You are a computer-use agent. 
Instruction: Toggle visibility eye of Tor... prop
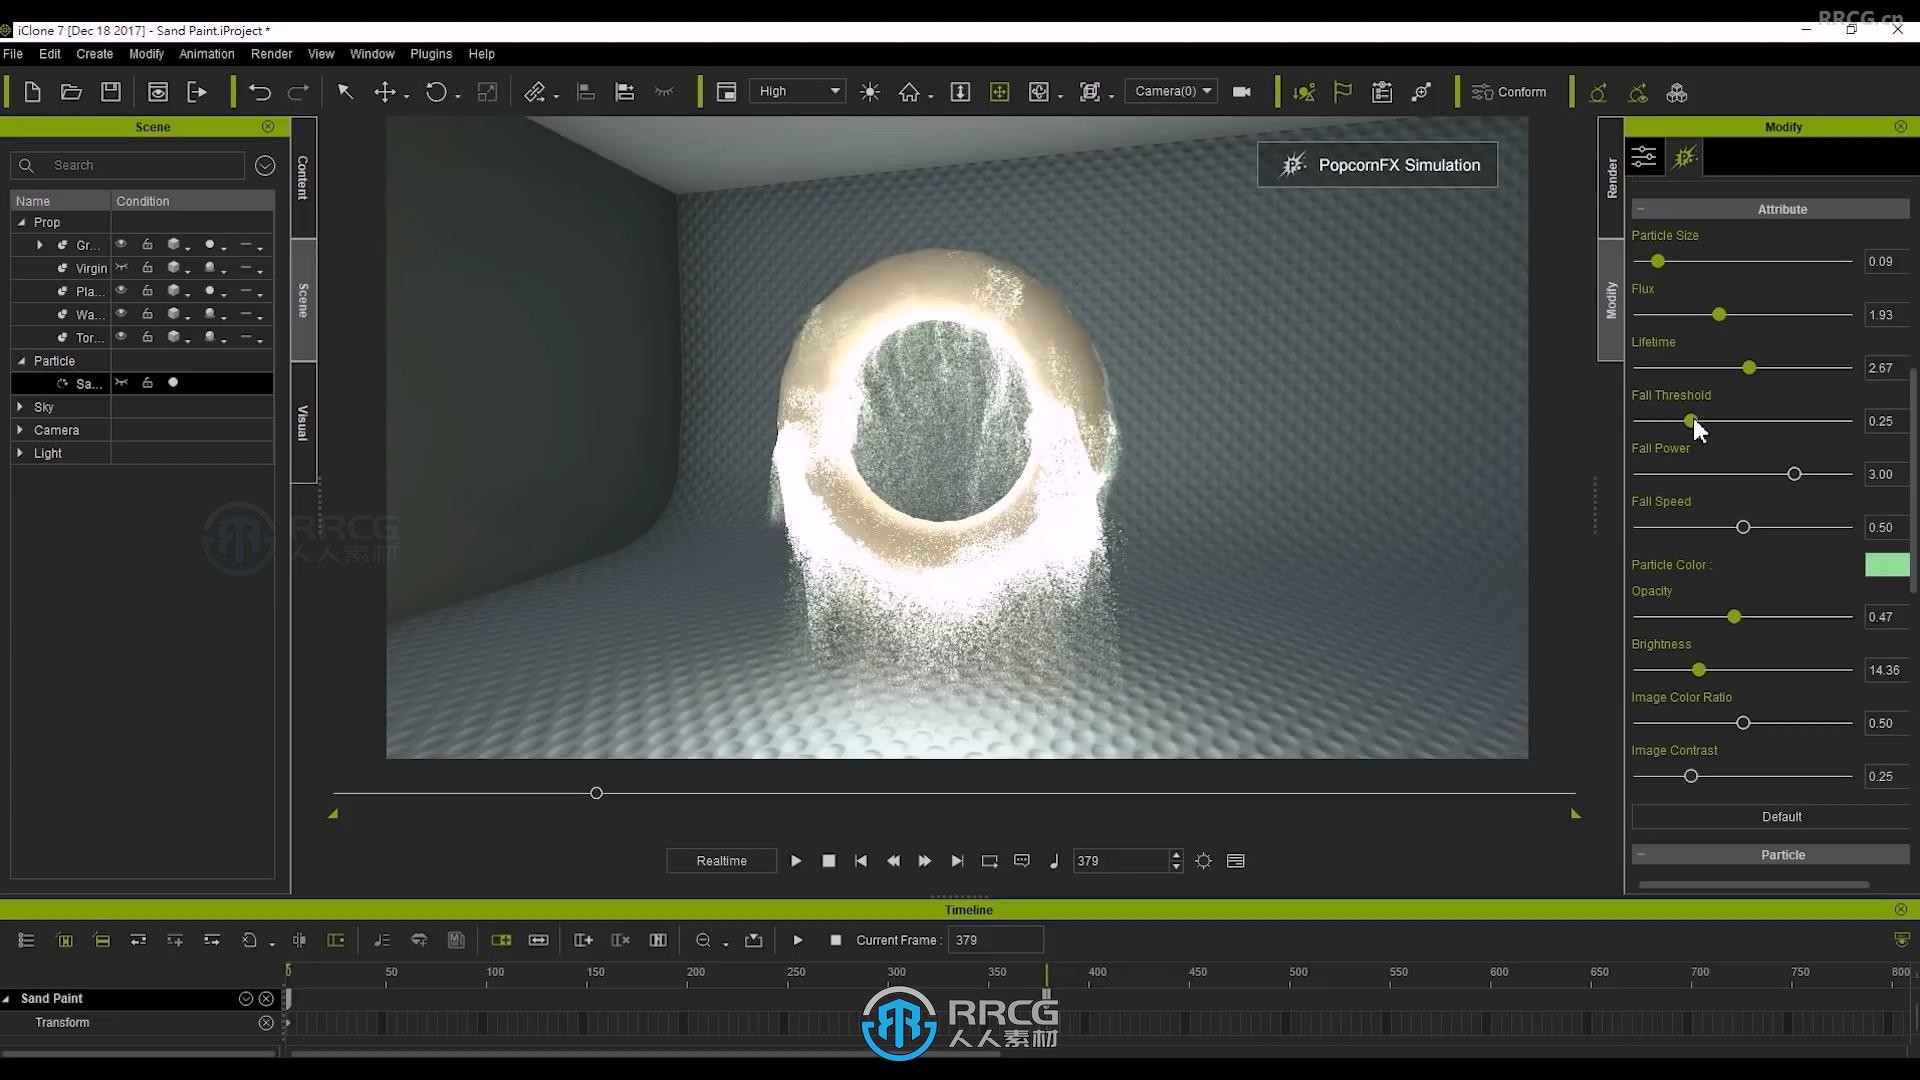(121, 337)
